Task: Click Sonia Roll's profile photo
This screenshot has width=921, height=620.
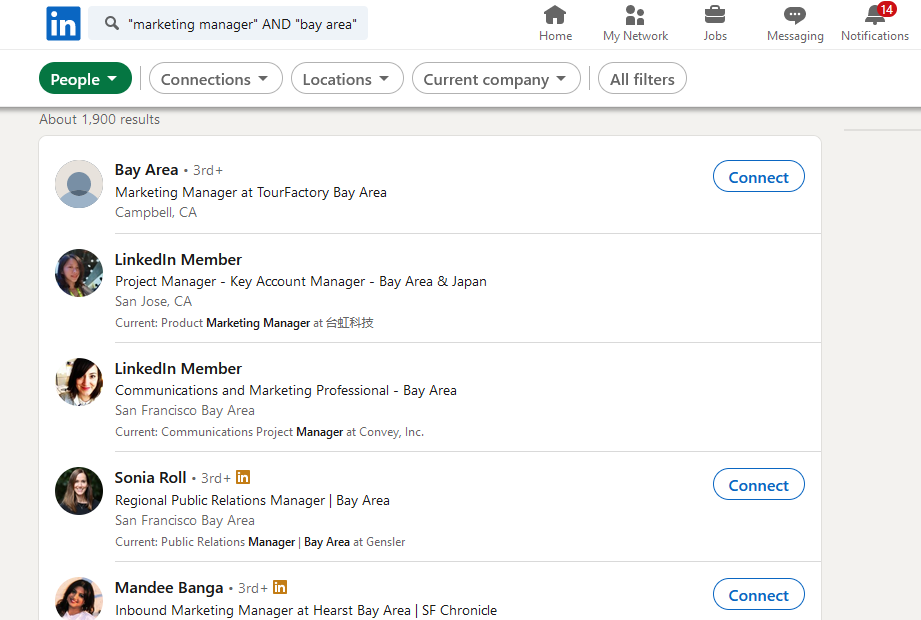Action: point(79,491)
